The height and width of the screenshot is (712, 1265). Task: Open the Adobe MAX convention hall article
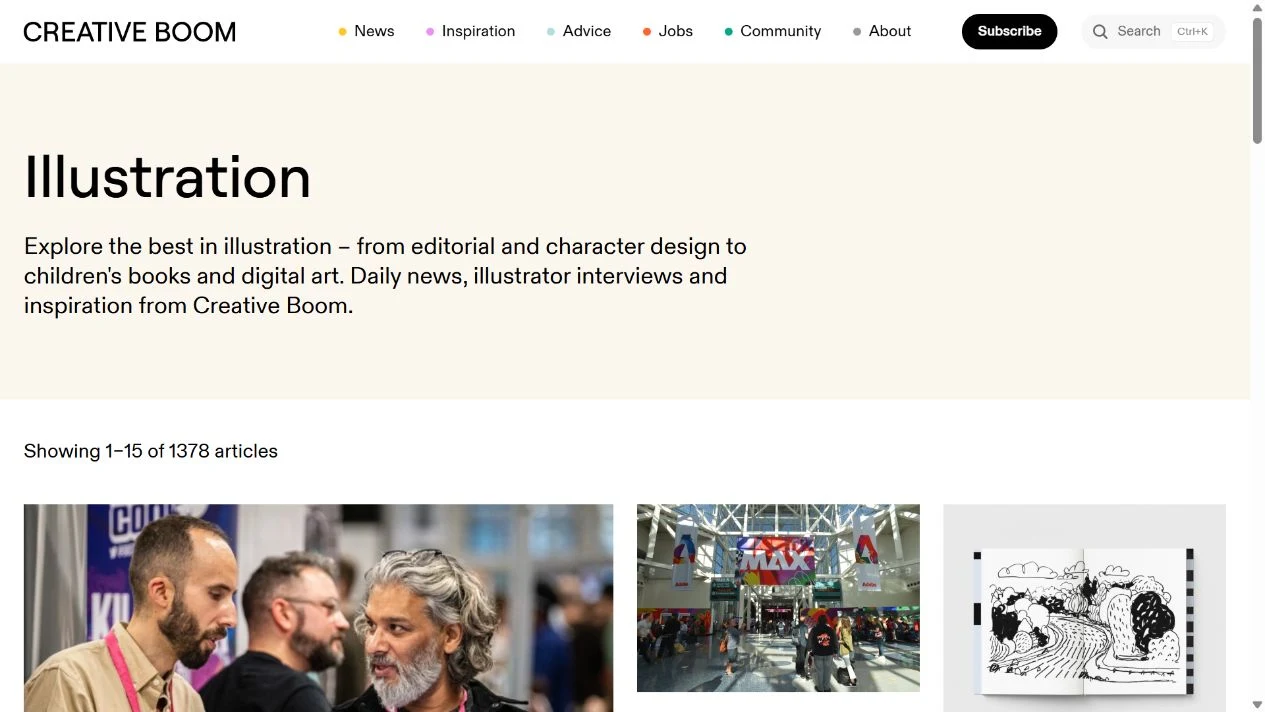(778, 598)
